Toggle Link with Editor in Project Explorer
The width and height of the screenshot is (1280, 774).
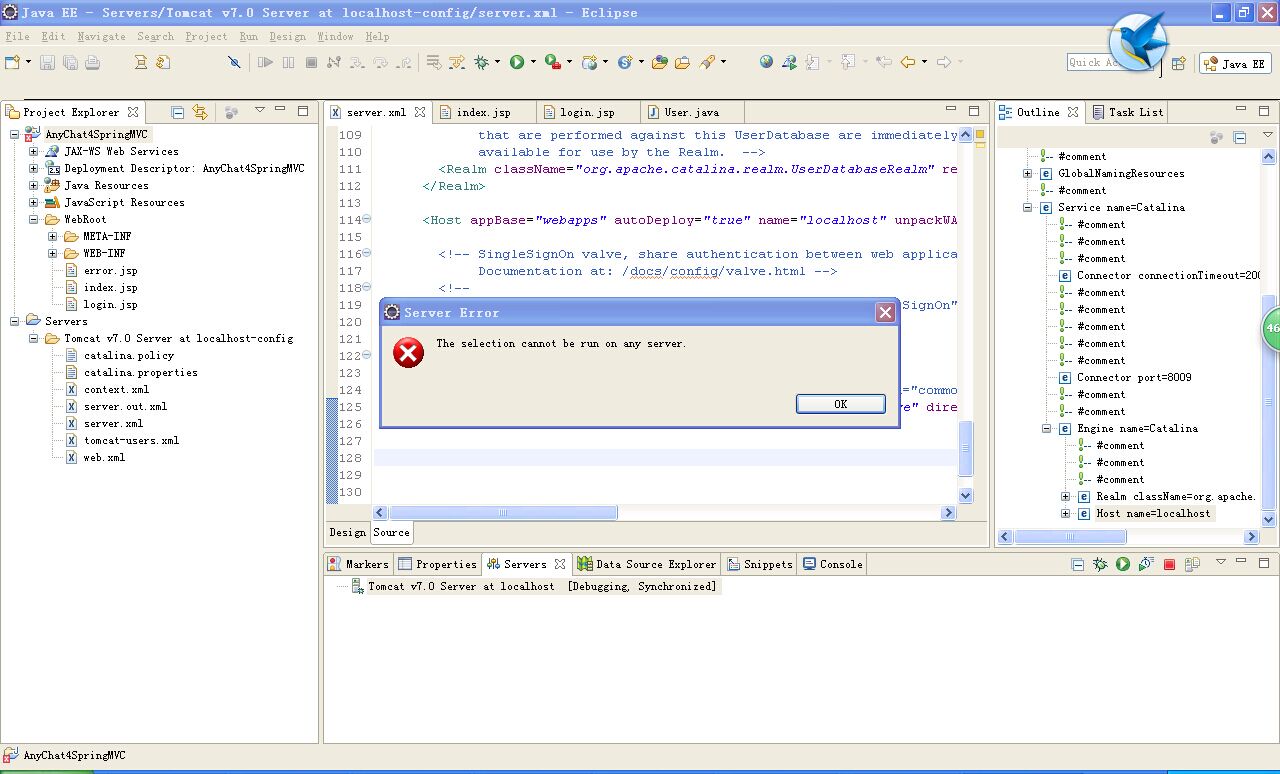199,112
